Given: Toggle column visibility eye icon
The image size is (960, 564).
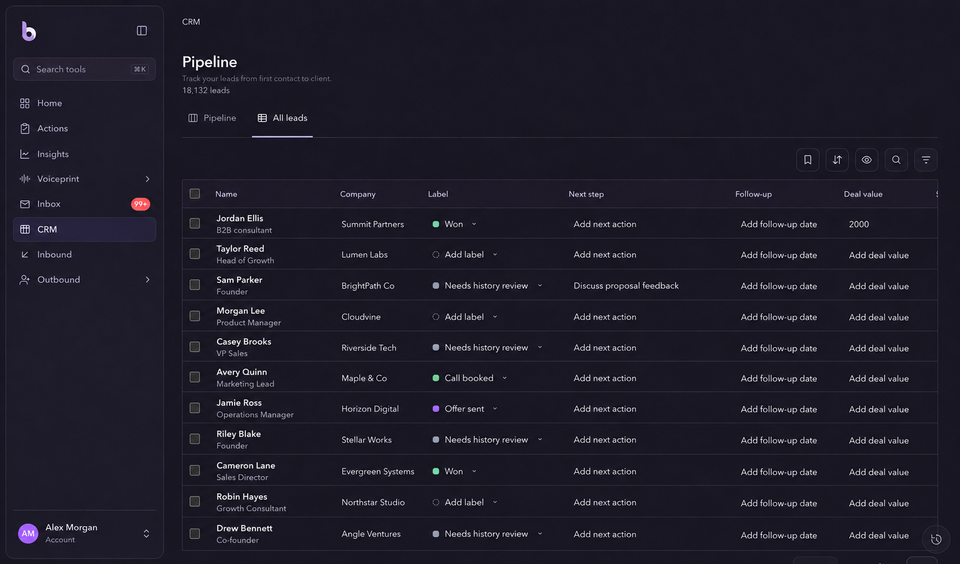Looking at the screenshot, I should [866, 160].
